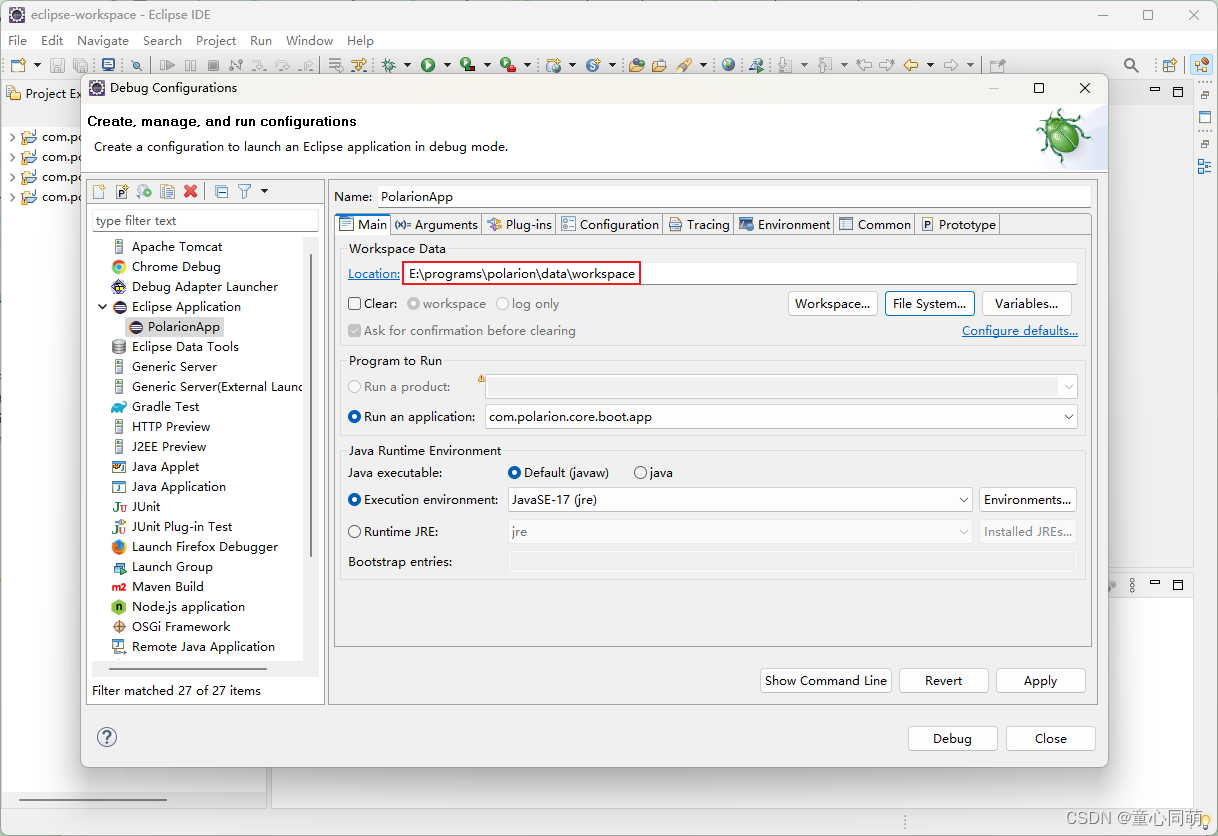
Task: Delete selected launch configuration with red X
Action: pyautogui.click(x=191, y=191)
